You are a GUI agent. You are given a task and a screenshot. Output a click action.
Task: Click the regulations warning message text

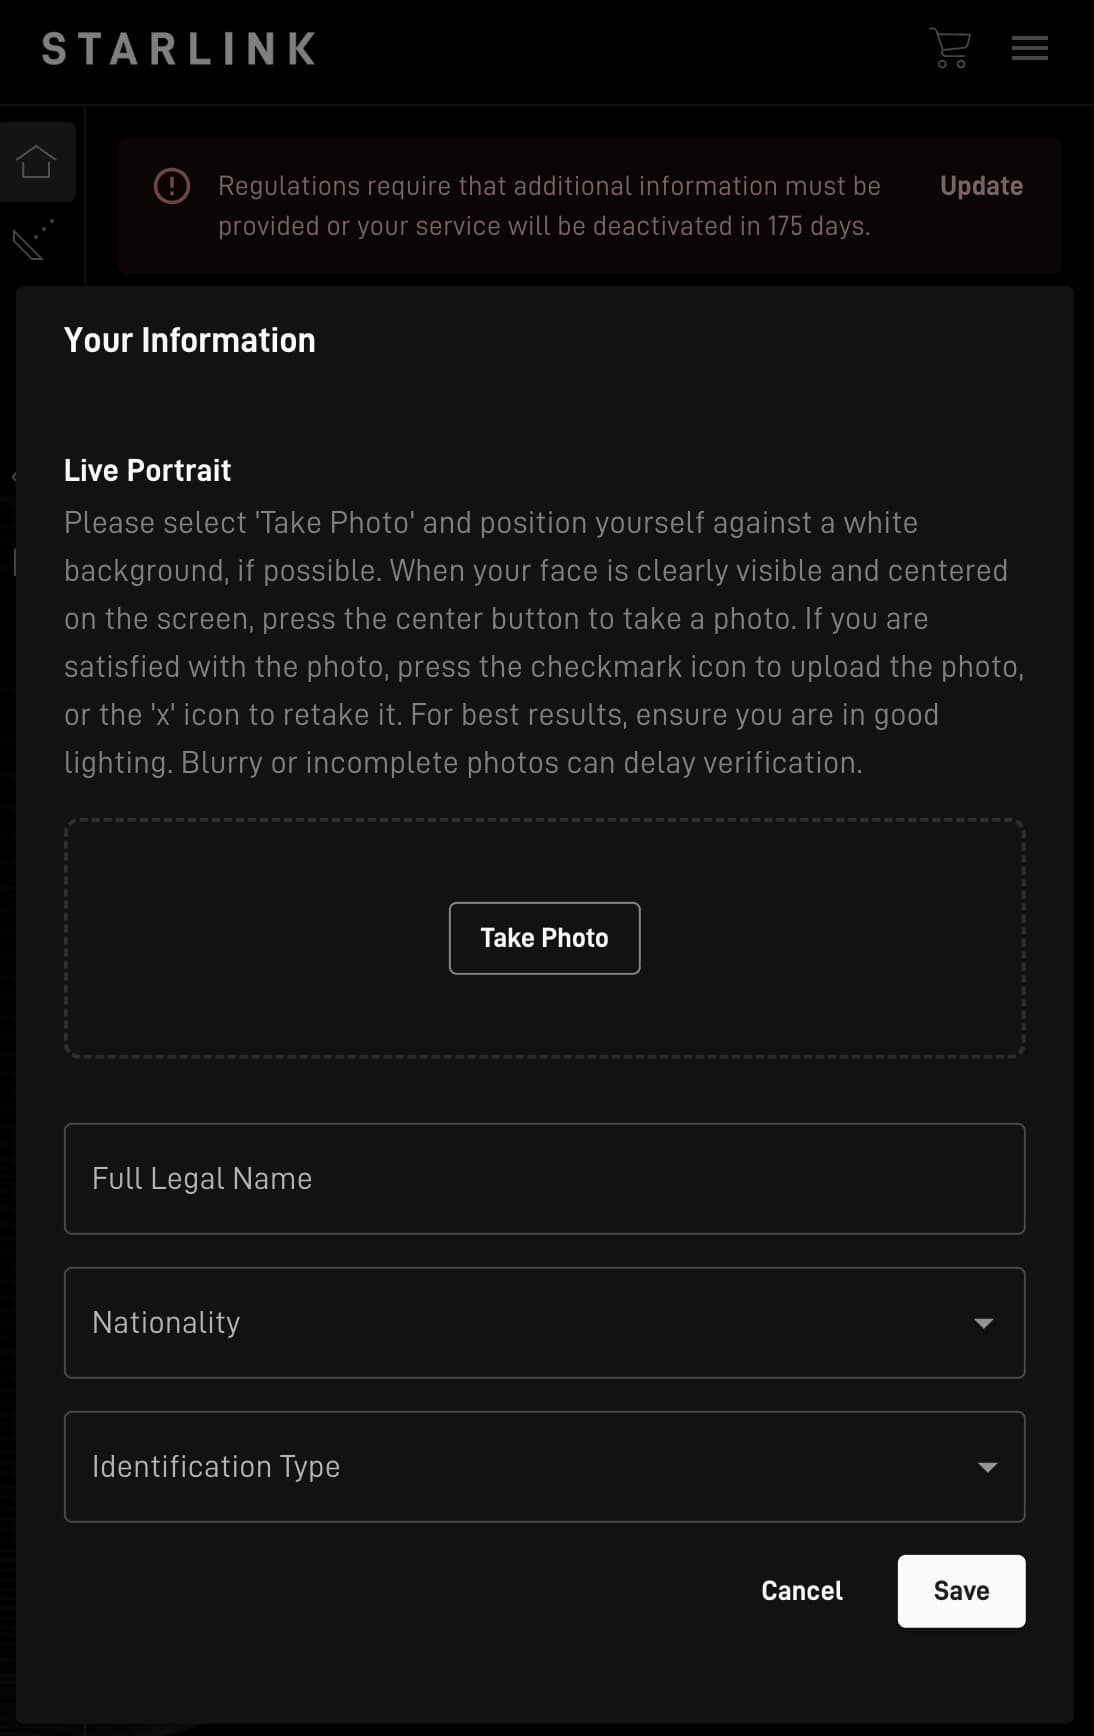coord(548,206)
